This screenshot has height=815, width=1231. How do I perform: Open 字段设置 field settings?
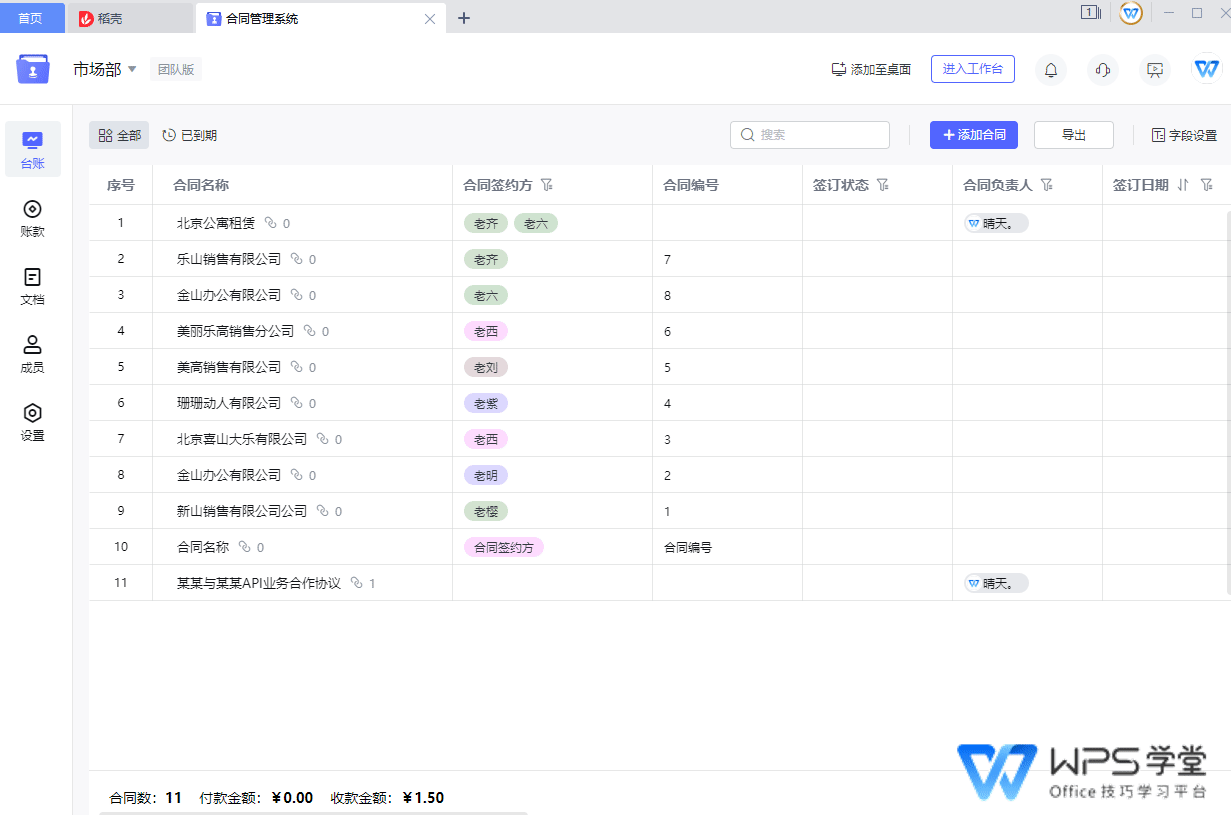[1184, 135]
